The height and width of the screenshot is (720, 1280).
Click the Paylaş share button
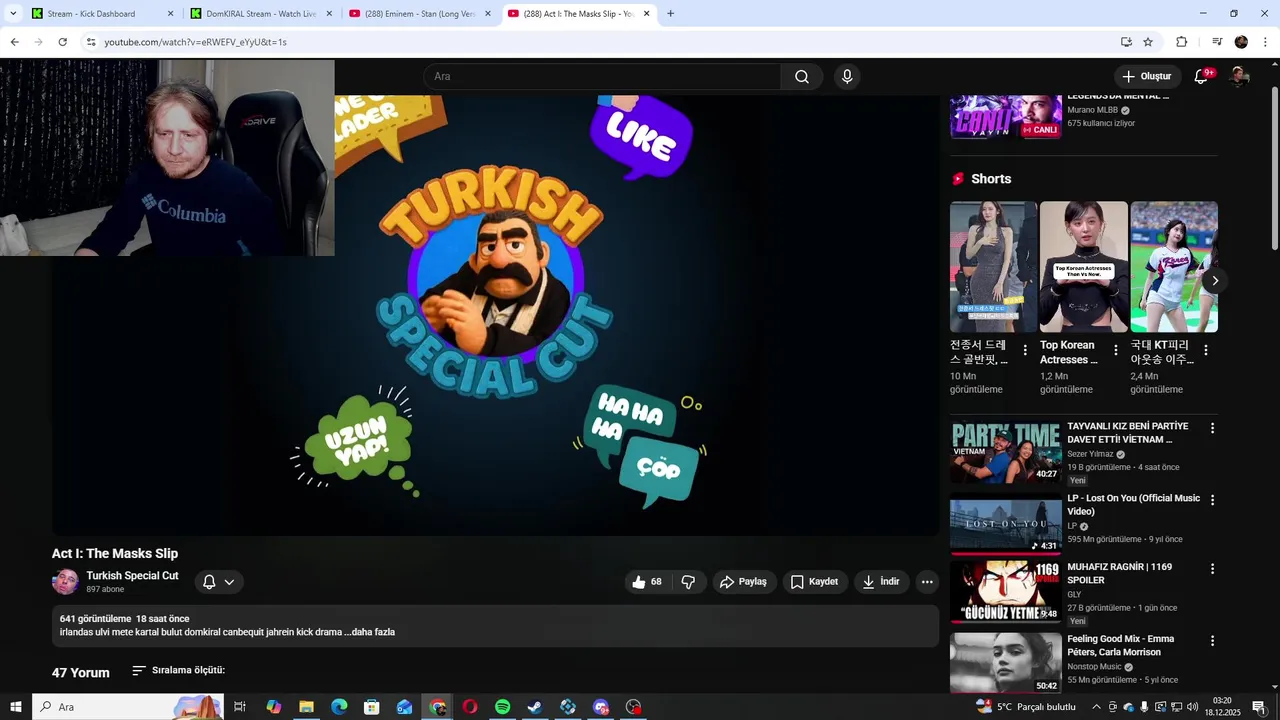pos(744,582)
